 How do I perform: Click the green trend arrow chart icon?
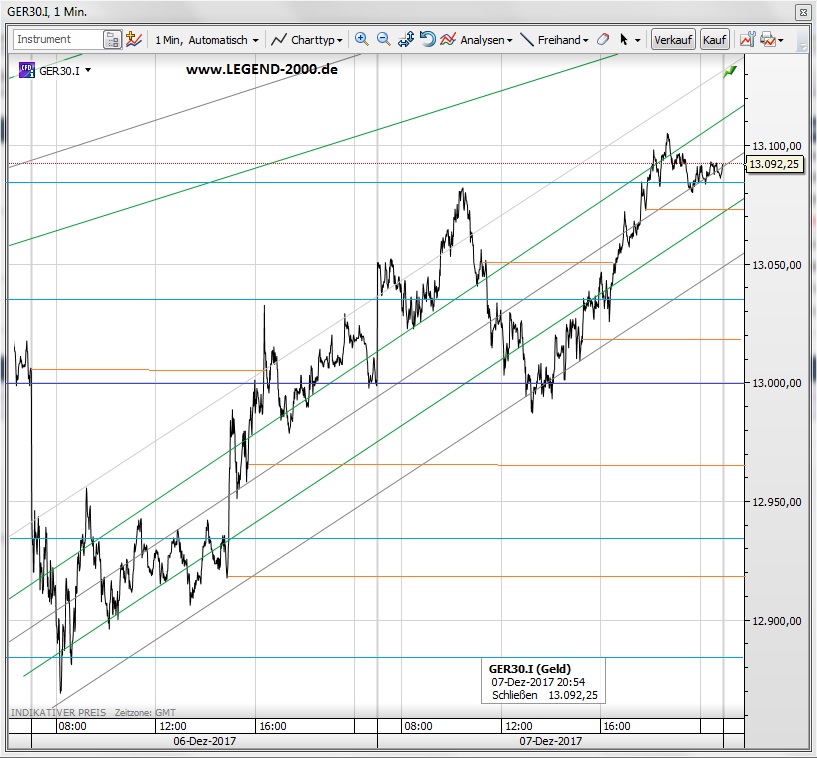731,71
